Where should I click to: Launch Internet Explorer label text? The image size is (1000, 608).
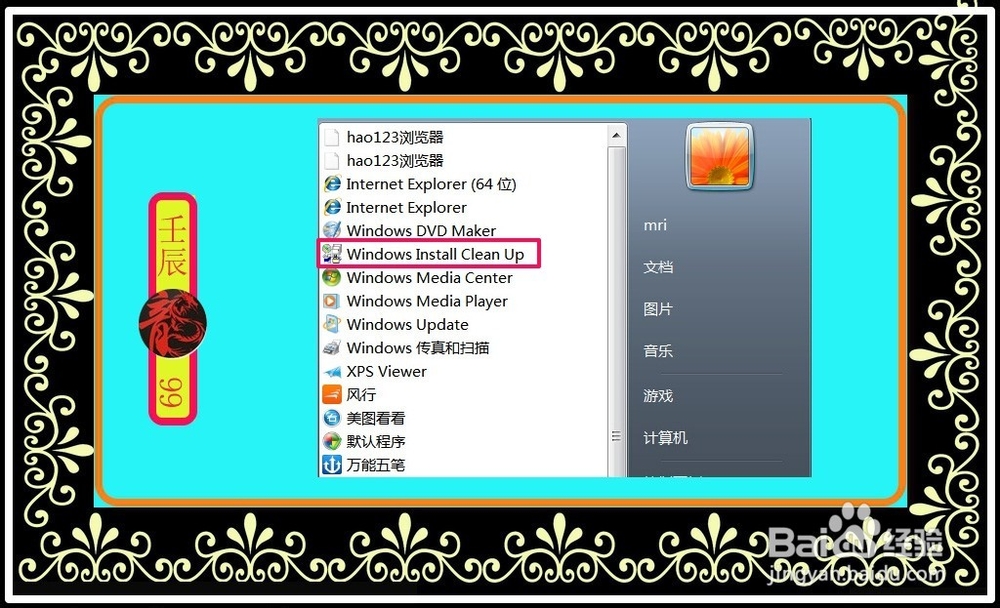pos(406,207)
